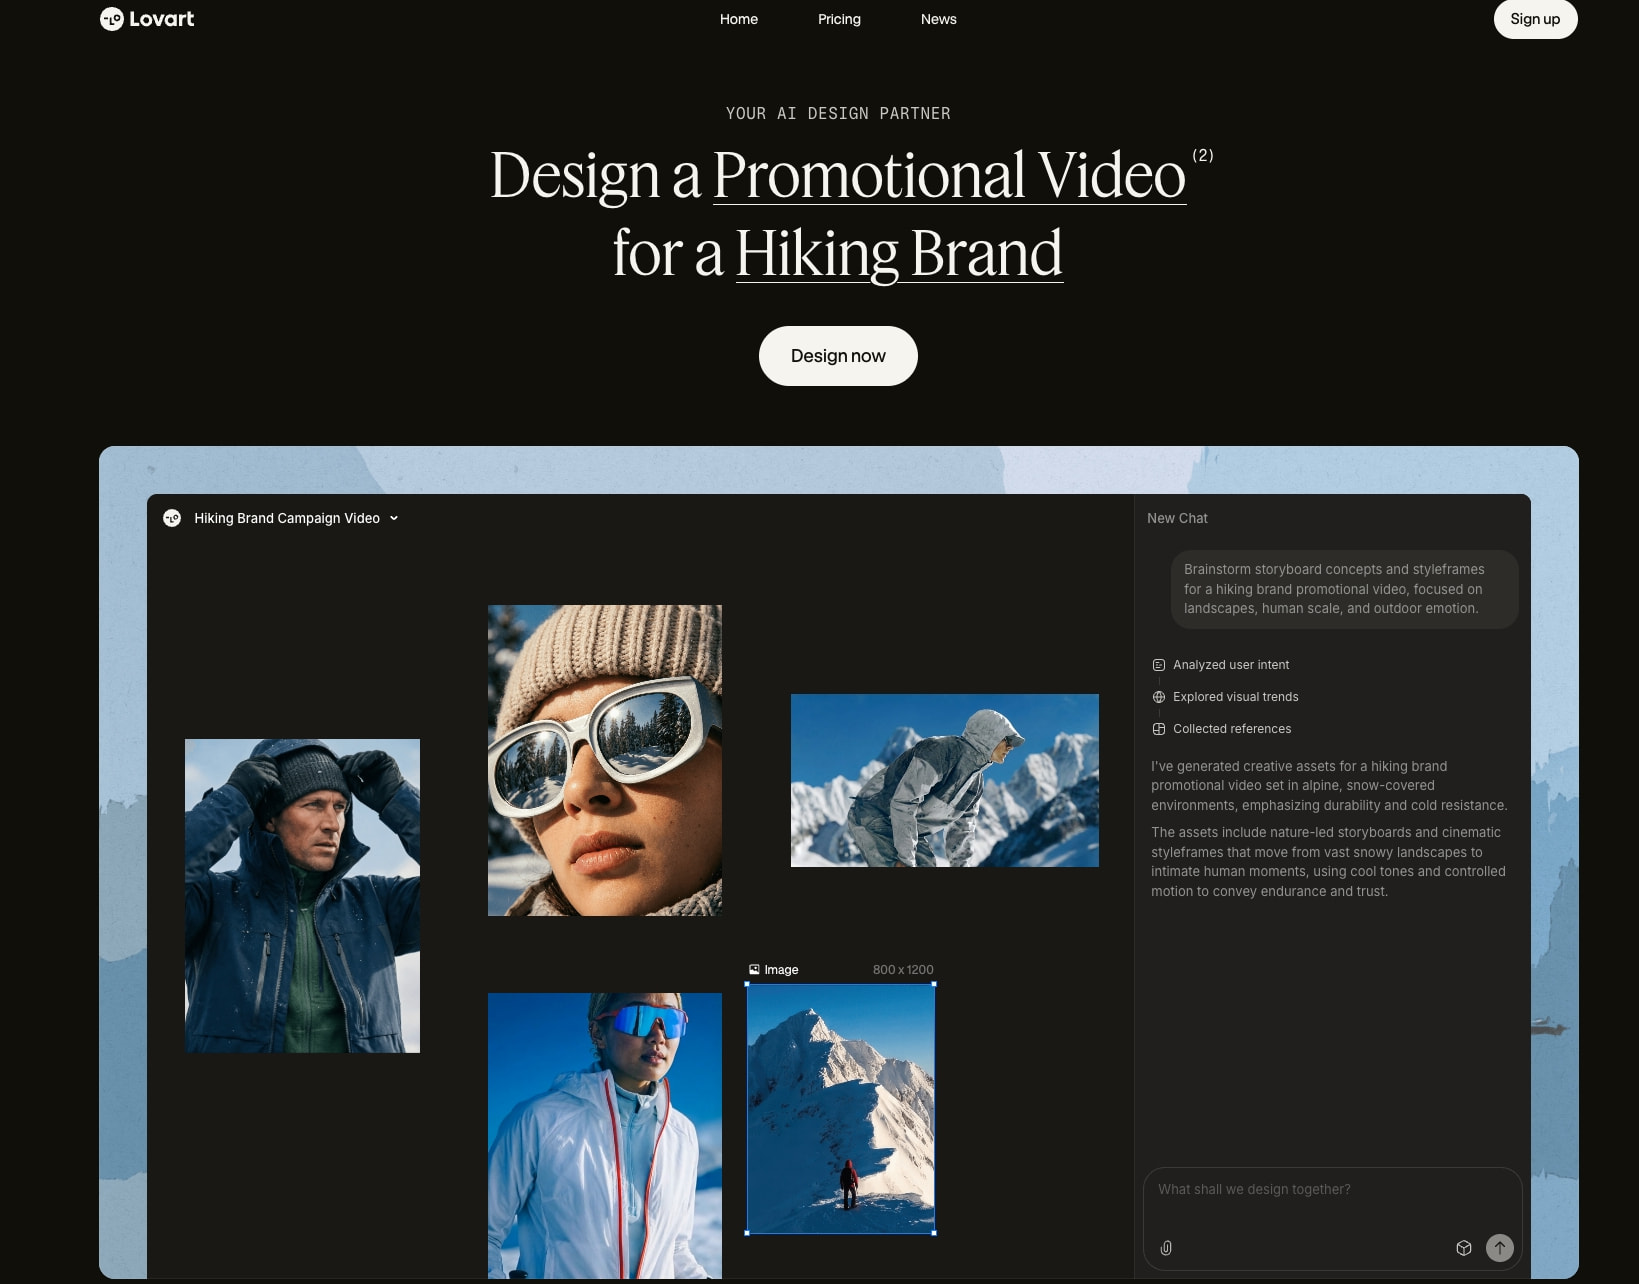Open the News menu item
The image size is (1639, 1284).
click(x=938, y=19)
